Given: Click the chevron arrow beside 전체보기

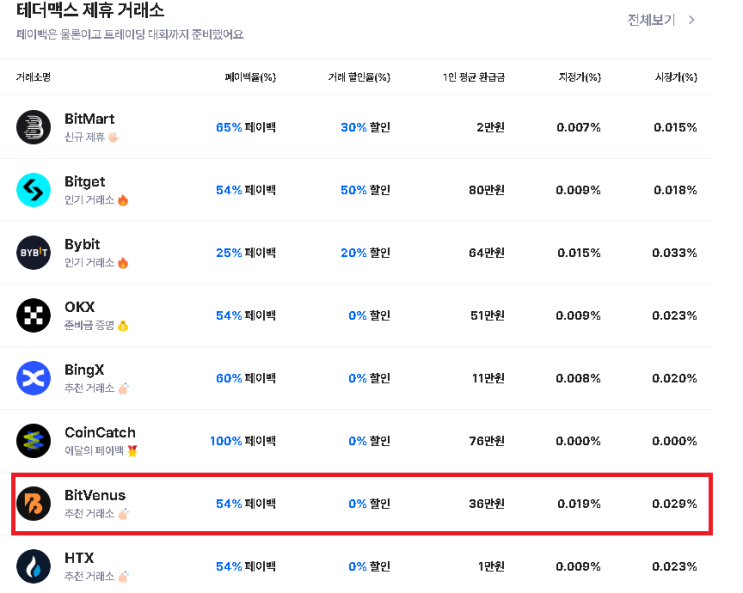Looking at the screenshot, I should (692, 20).
